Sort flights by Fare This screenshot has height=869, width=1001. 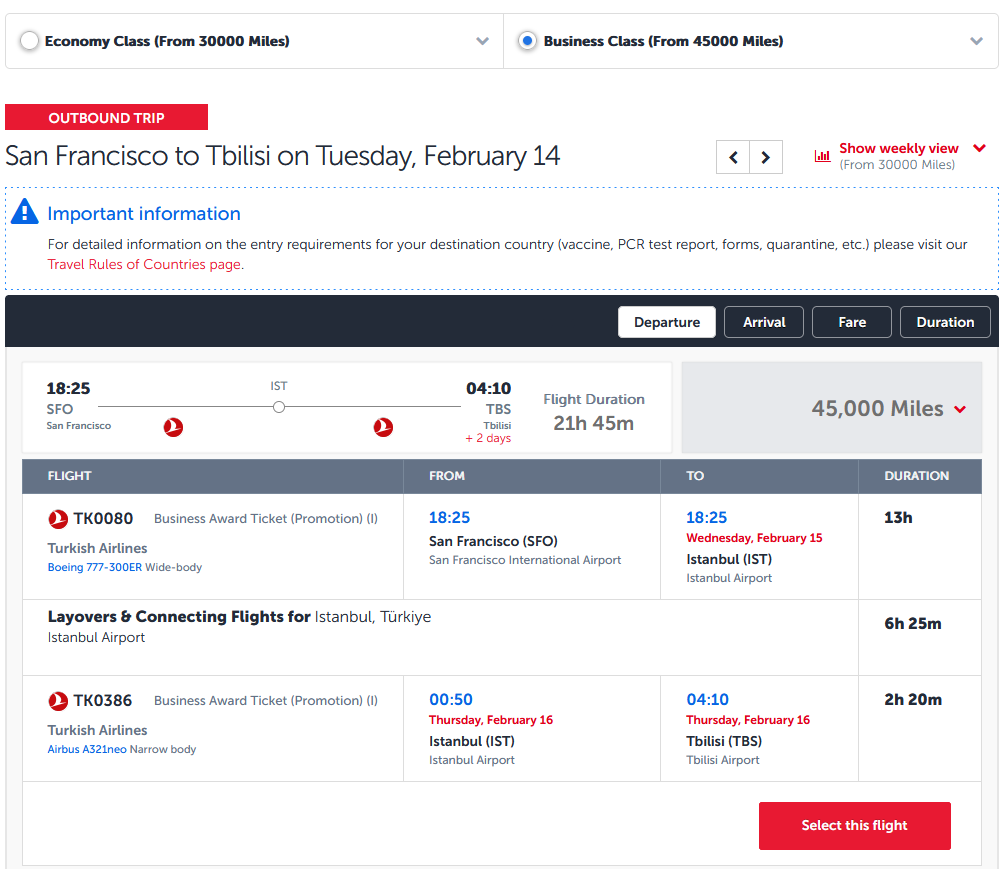point(852,322)
